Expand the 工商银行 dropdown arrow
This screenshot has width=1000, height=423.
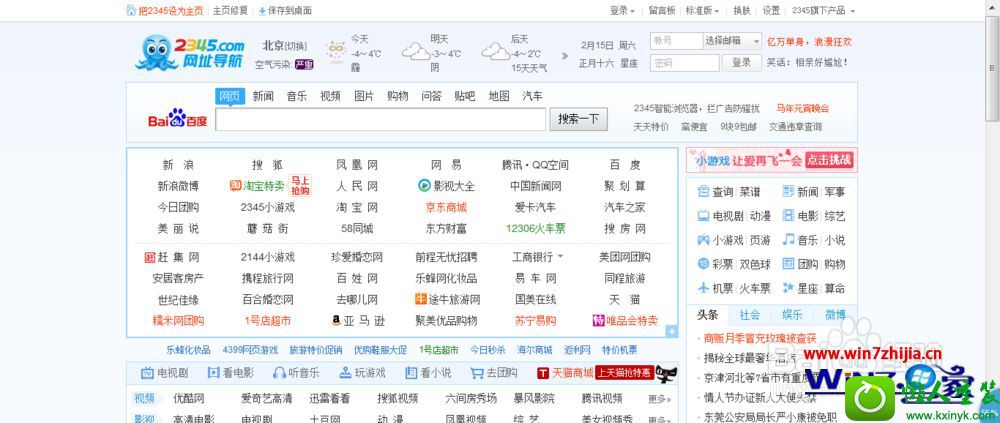pyautogui.click(x=561, y=257)
